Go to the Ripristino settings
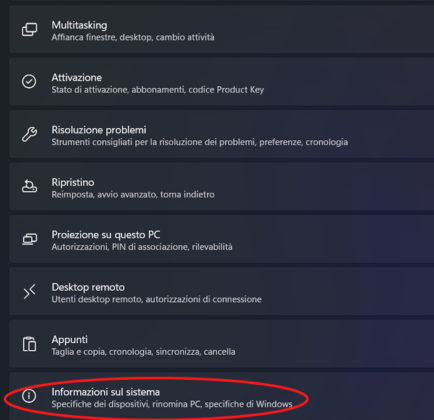 point(222,186)
